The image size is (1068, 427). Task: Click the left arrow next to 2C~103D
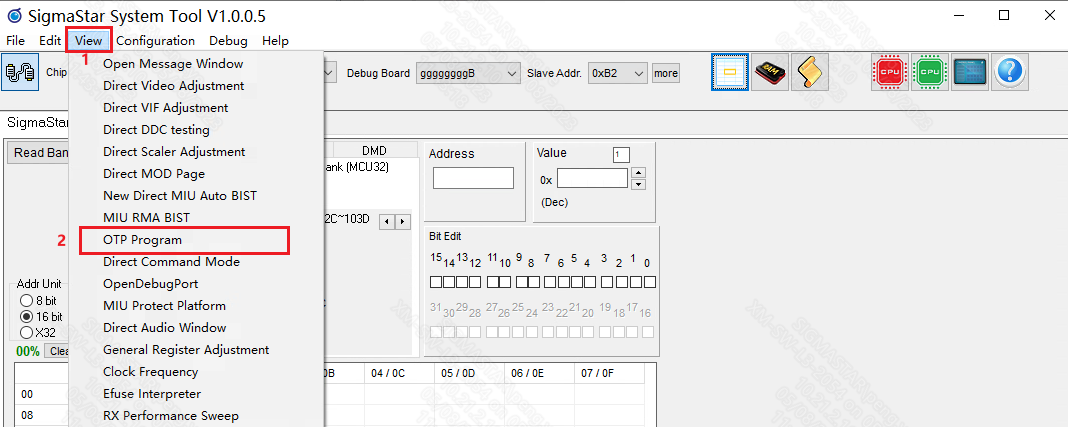(x=386, y=221)
